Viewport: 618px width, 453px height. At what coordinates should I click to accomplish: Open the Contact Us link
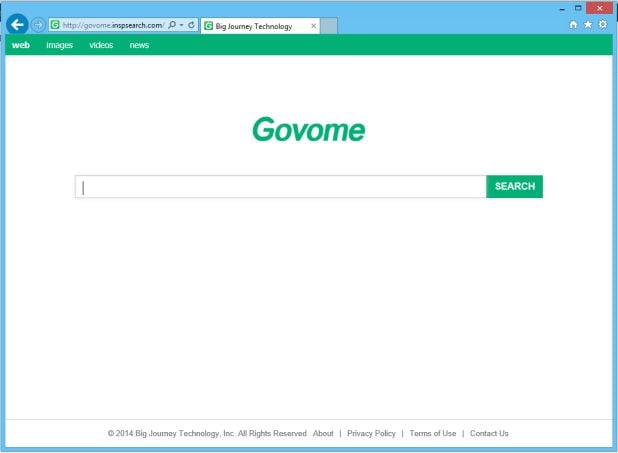pos(489,433)
